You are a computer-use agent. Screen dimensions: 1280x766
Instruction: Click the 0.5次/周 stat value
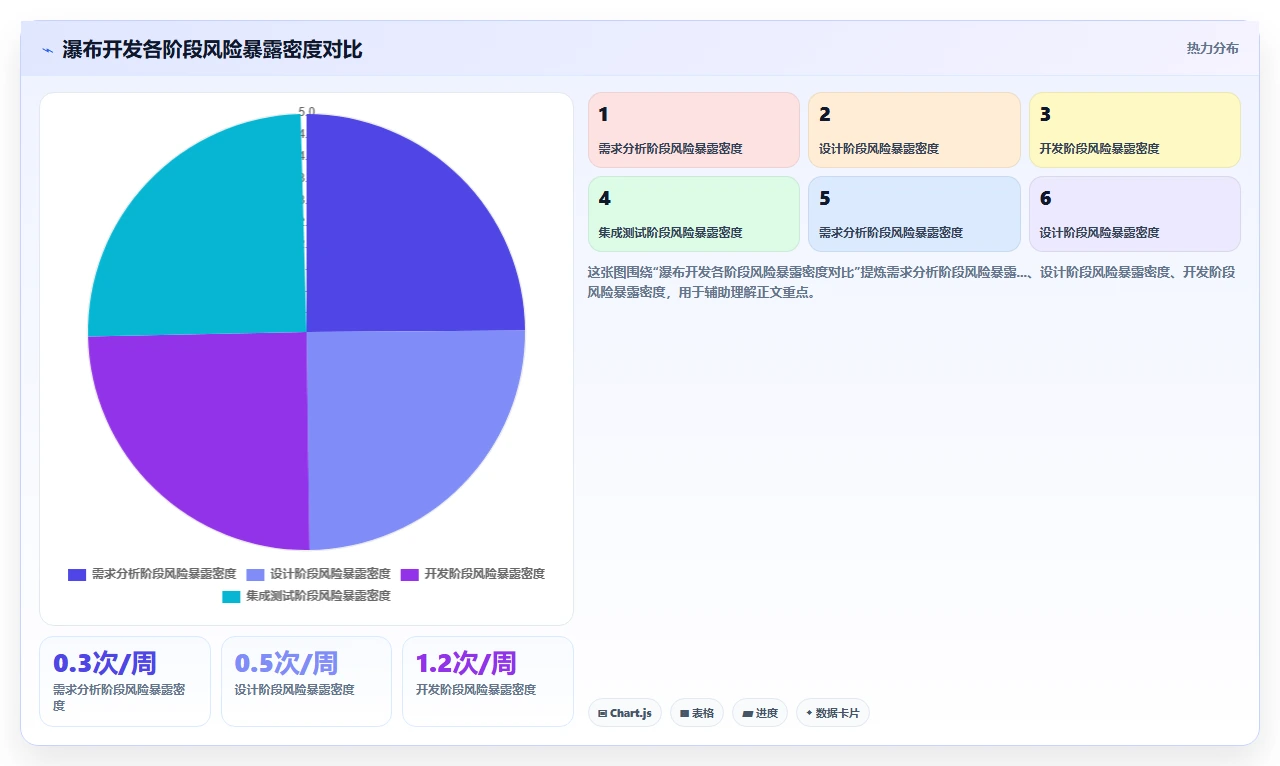(287, 663)
